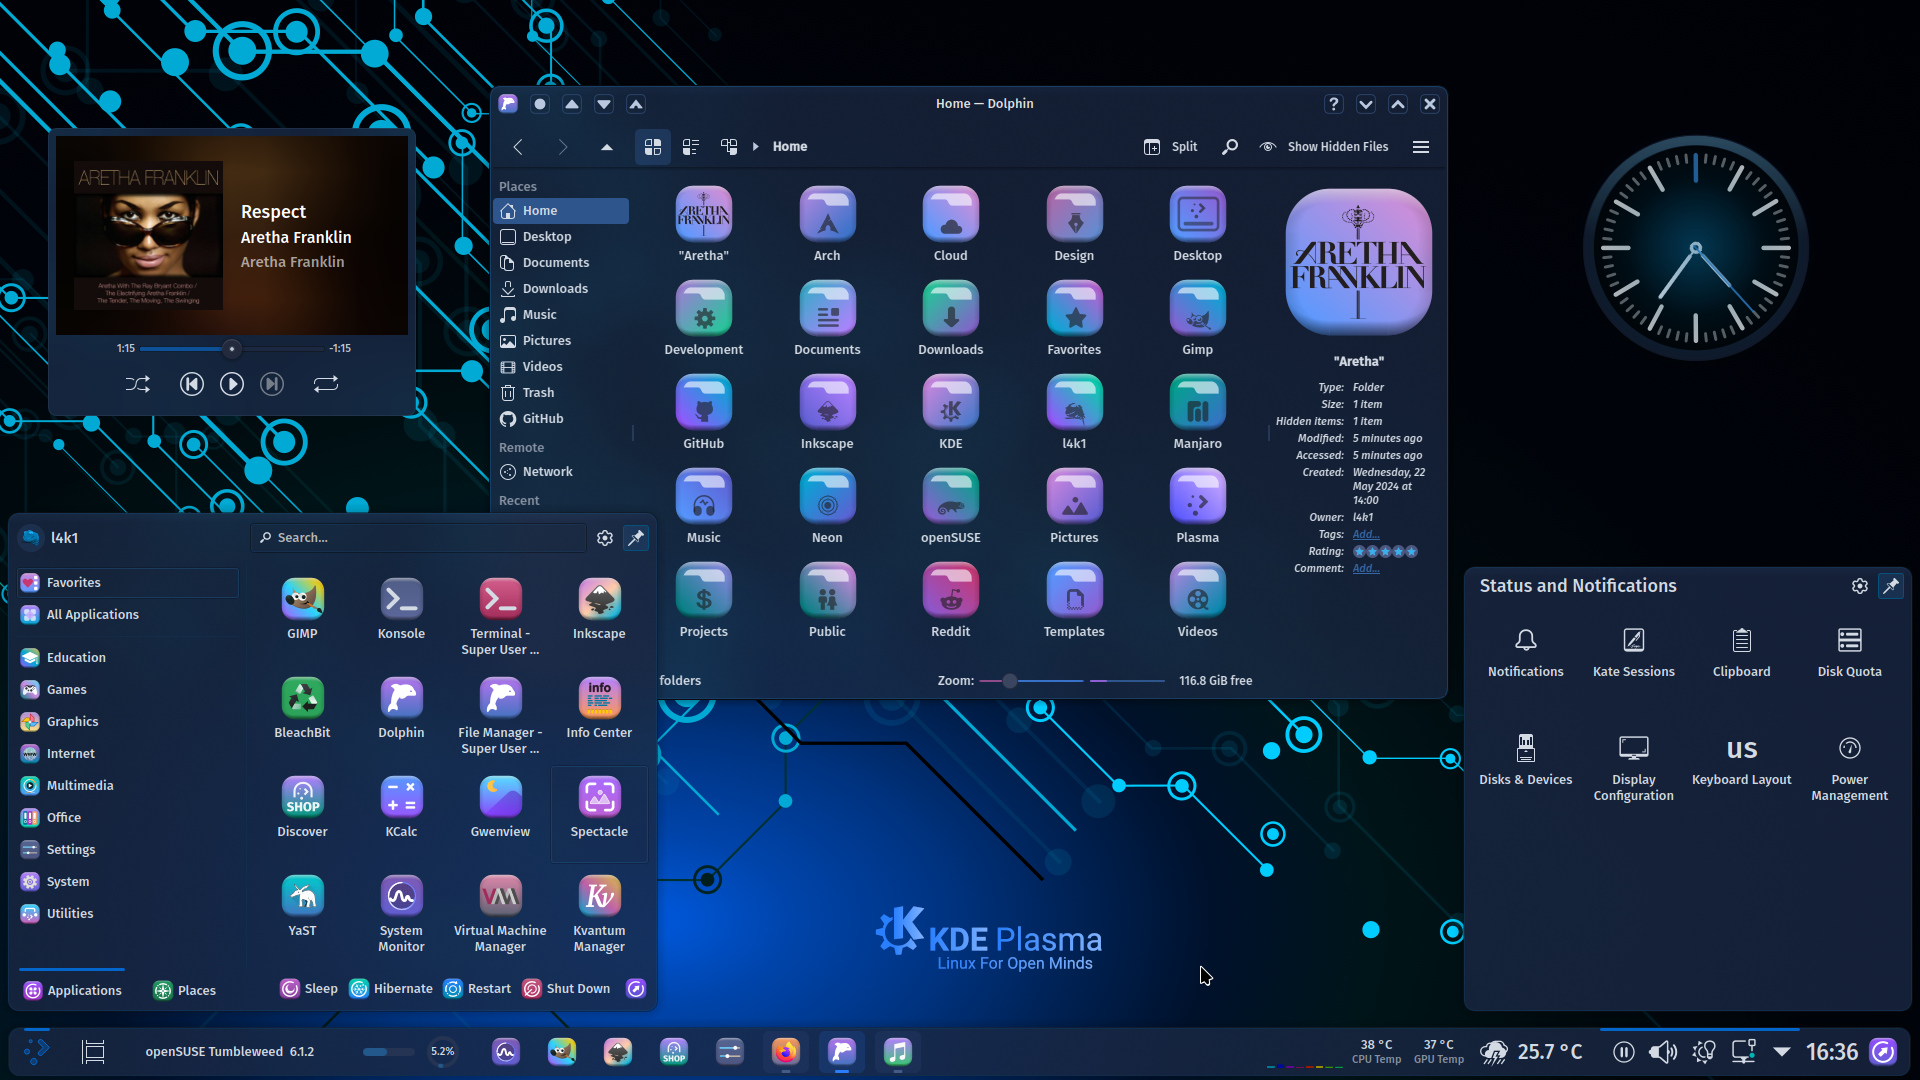Viewport: 1920px width, 1080px height.
Task: Launch GIMP from the Favorites grid
Action: point(302,609)
